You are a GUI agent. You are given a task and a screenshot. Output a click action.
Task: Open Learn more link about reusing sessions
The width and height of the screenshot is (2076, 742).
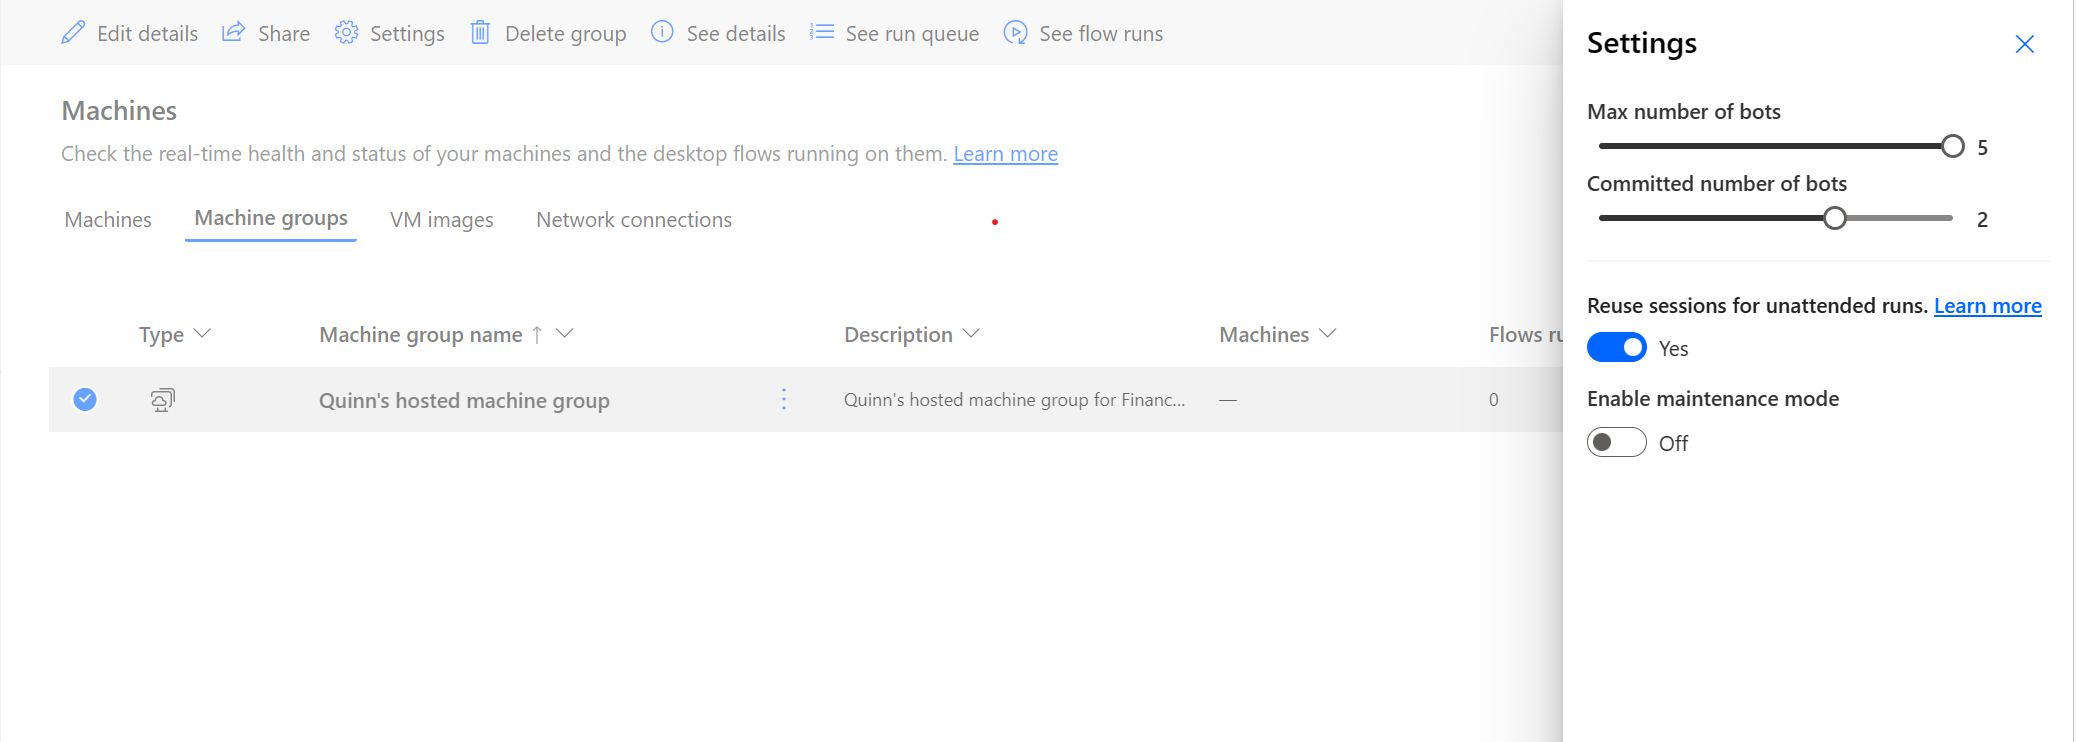(1987, 305)
